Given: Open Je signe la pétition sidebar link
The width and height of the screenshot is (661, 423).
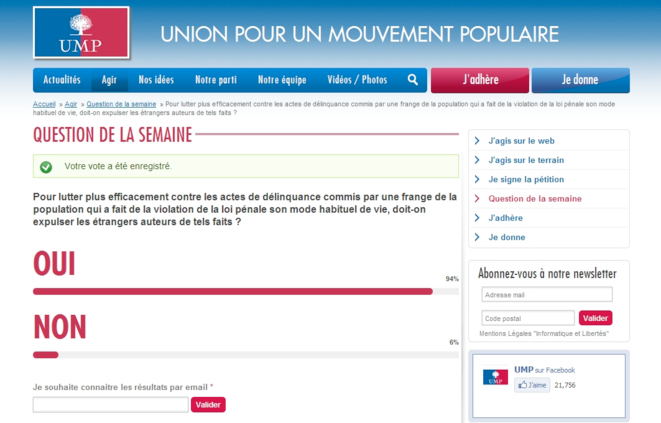Looking at the screenshot, I should coord(526,180).
